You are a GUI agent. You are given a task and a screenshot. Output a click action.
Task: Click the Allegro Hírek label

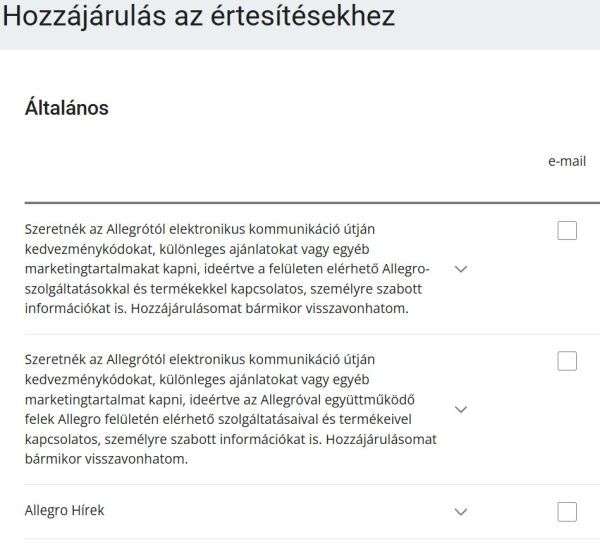click(64, 511)
